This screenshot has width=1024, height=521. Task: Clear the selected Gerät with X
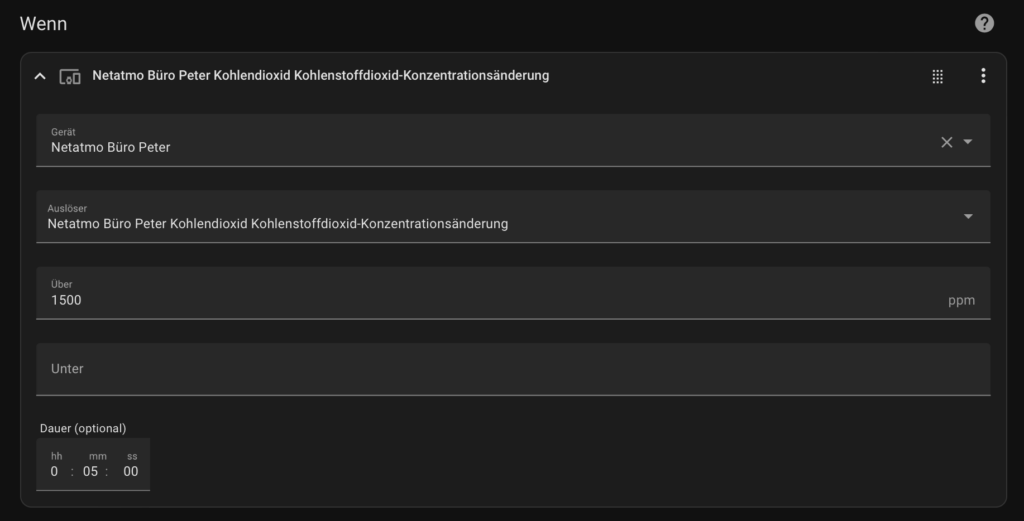point(946,142)
